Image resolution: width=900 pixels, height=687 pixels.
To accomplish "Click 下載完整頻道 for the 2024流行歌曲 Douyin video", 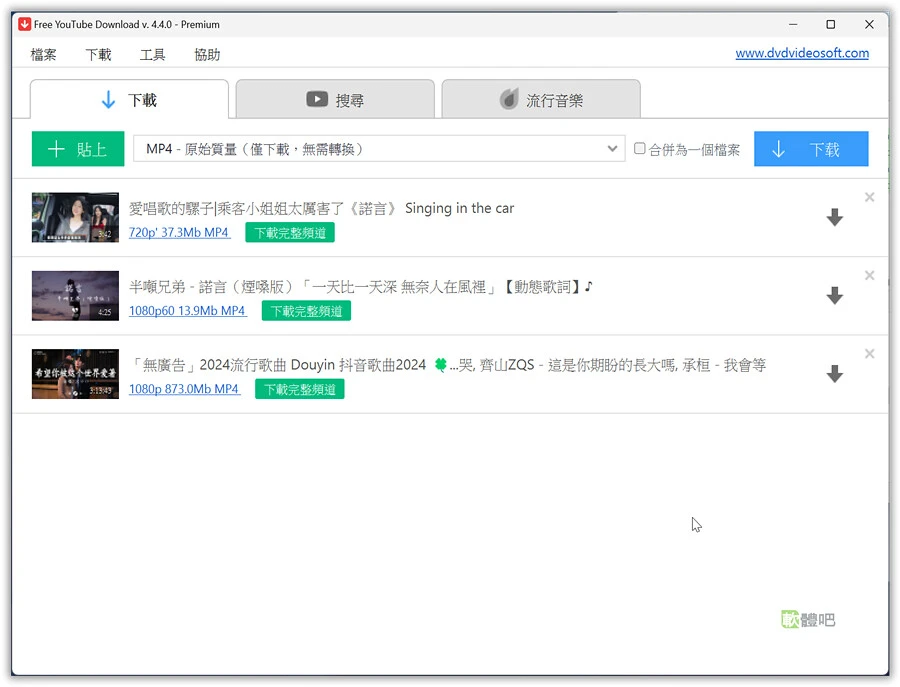I will tap(300, 389).
